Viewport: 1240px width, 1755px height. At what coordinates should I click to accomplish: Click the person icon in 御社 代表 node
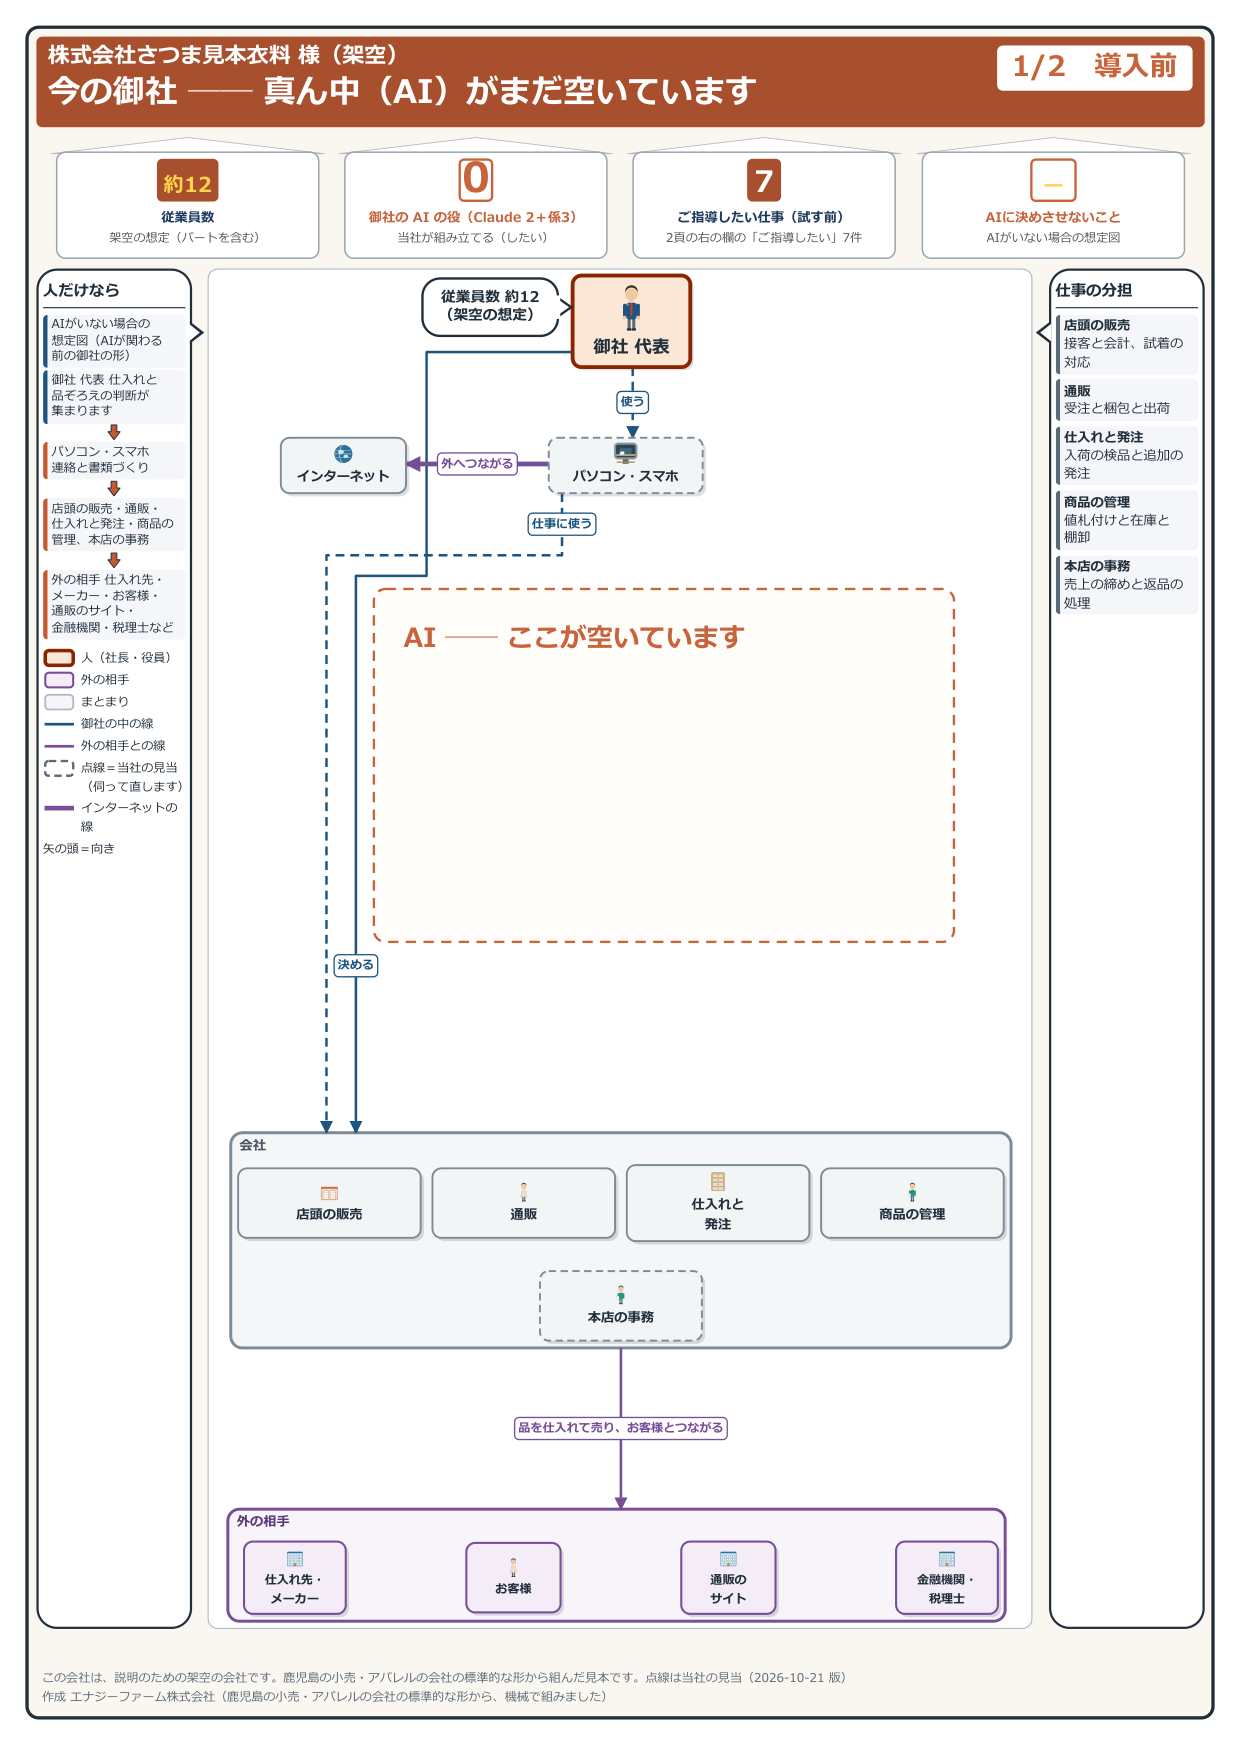pos(631,307)
